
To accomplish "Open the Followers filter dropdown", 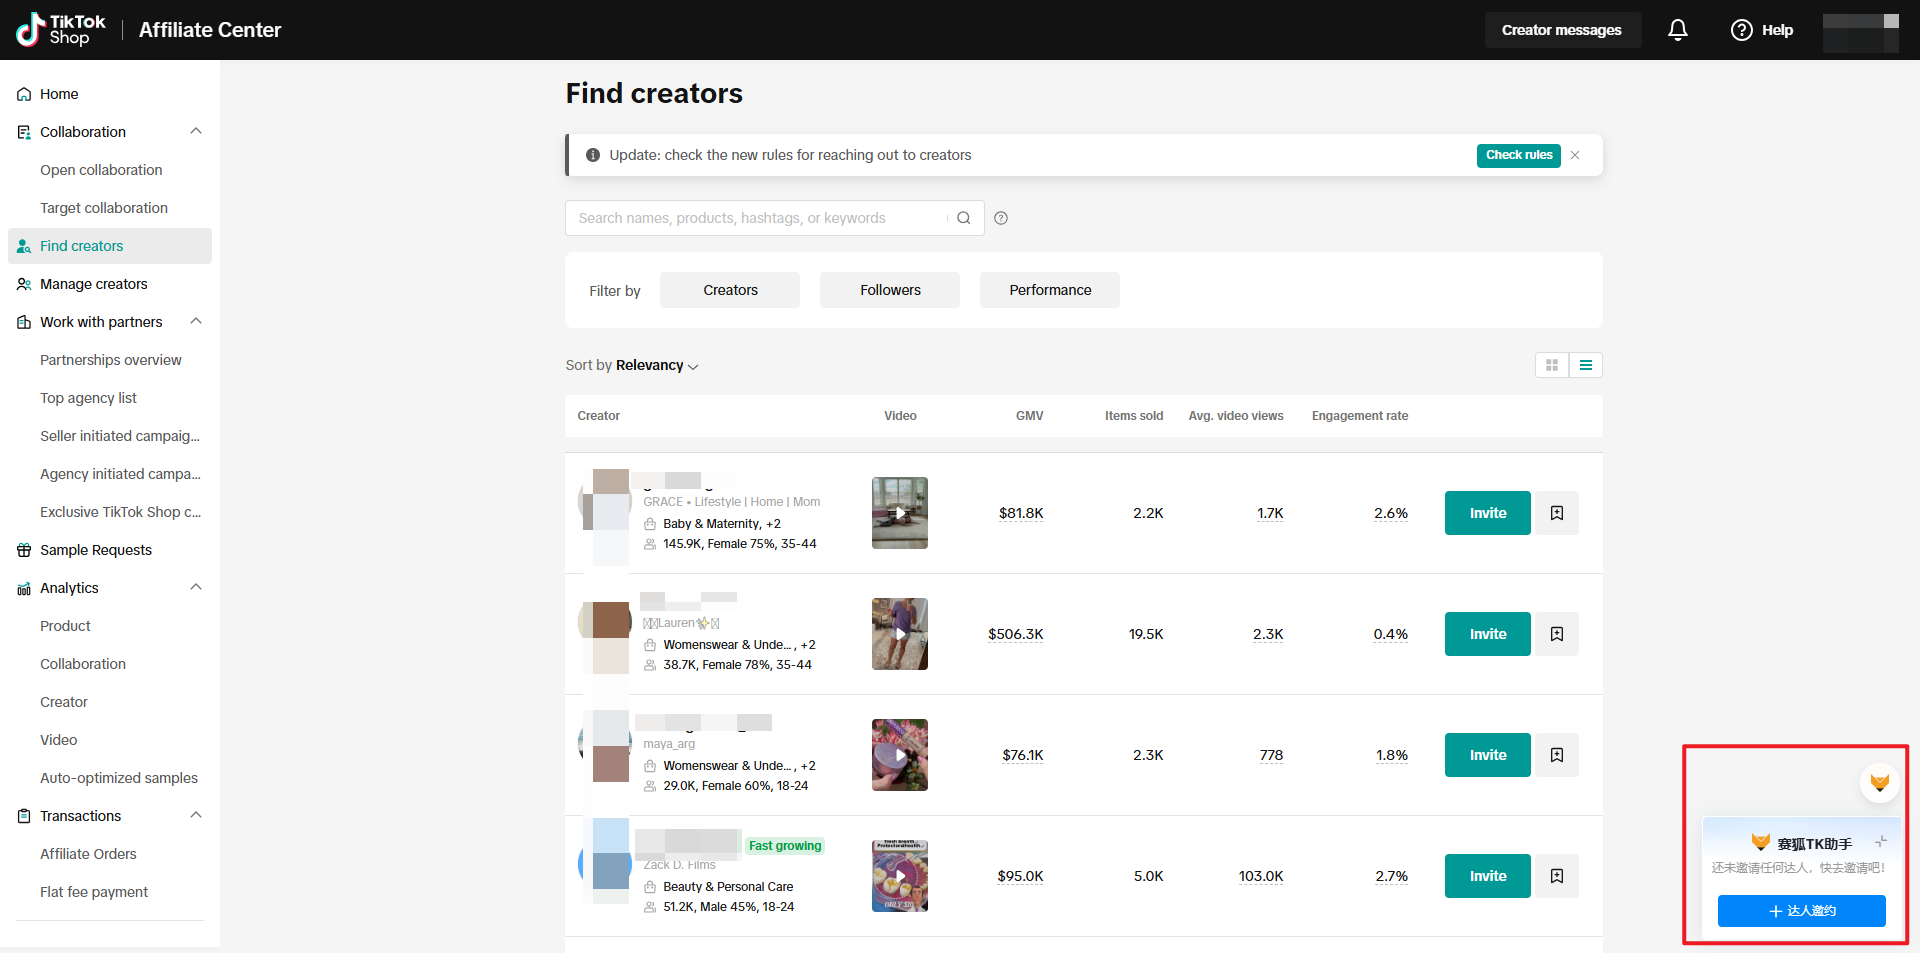I will tap(890, 290).
